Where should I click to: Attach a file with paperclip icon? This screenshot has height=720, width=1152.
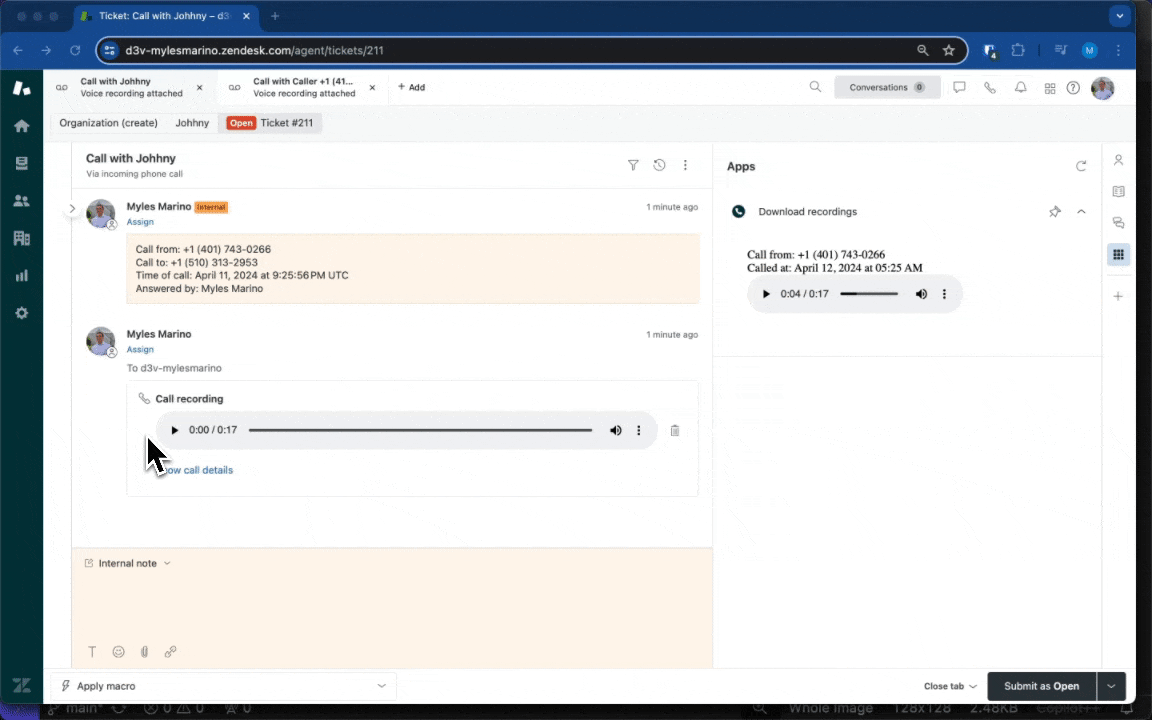point(144,652)
